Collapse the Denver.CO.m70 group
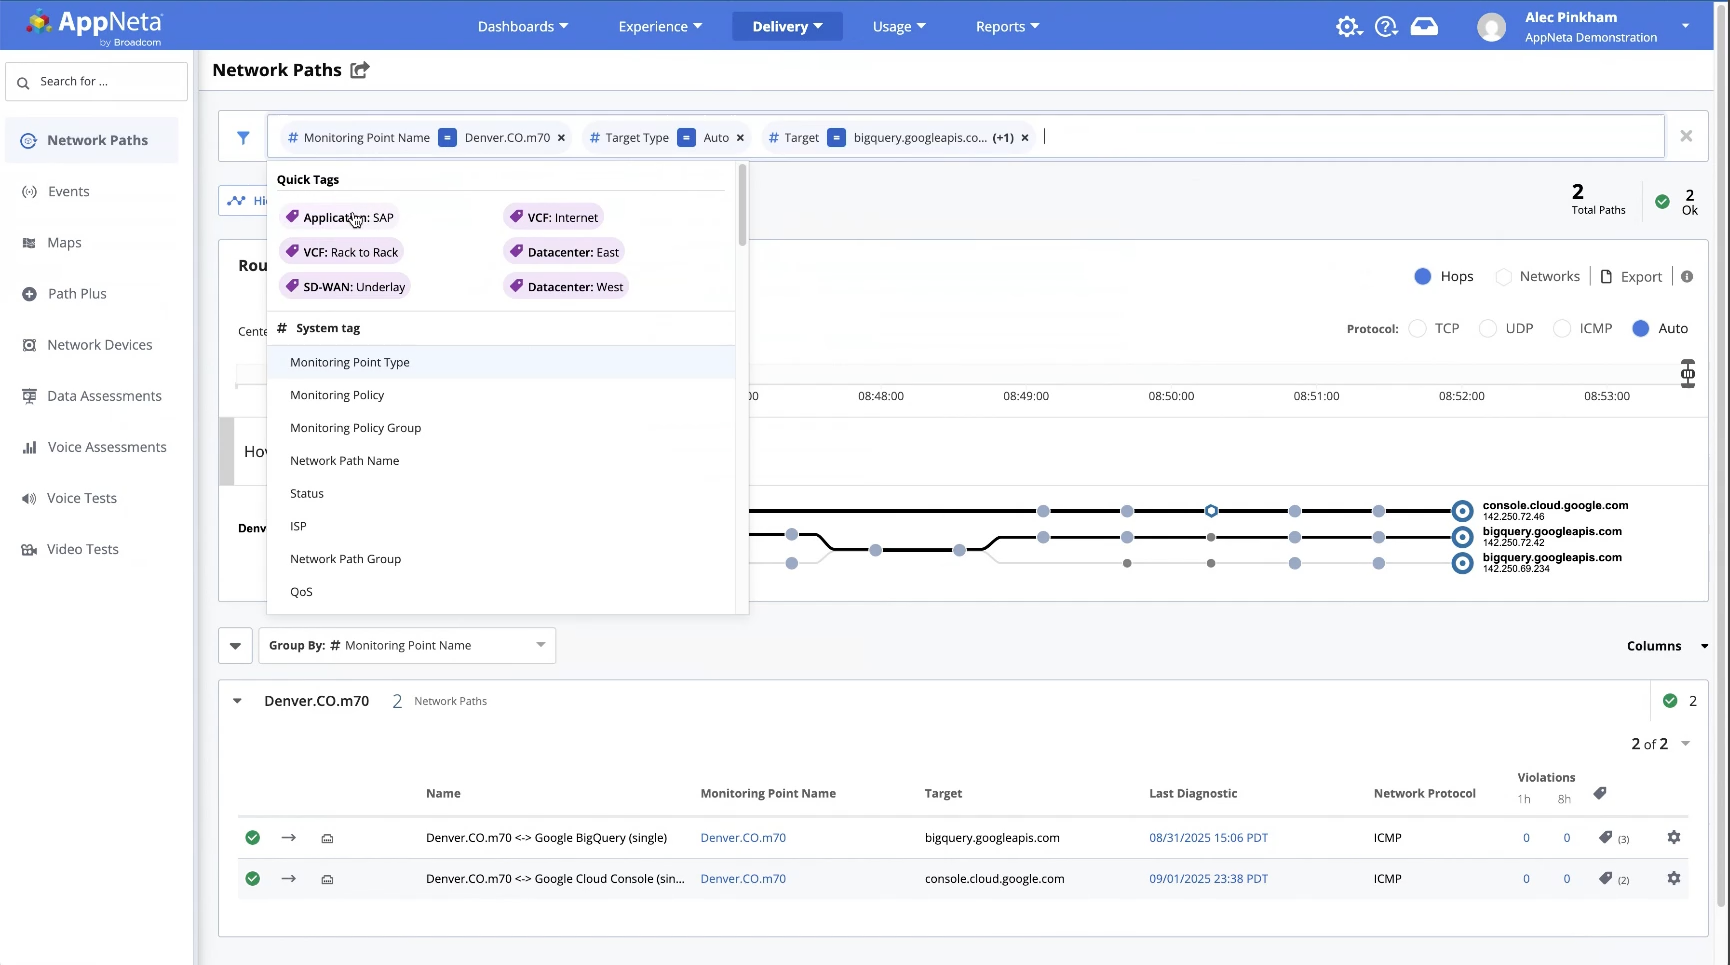Screen dimensions: 1730x965 point(238,701)
